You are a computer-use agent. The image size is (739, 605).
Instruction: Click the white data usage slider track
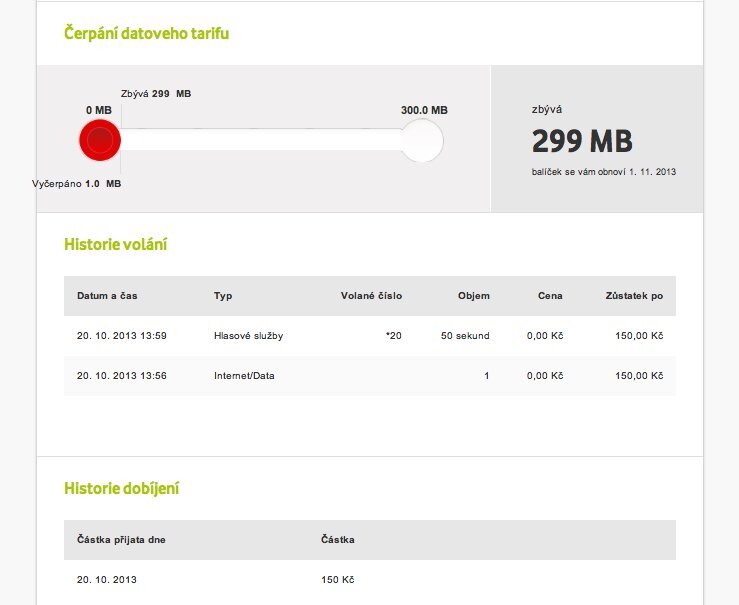point(260,141)
